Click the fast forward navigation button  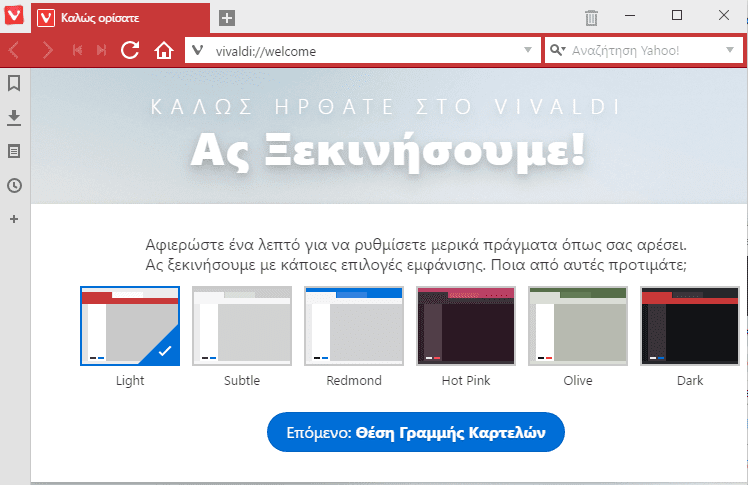click(101, 50)
